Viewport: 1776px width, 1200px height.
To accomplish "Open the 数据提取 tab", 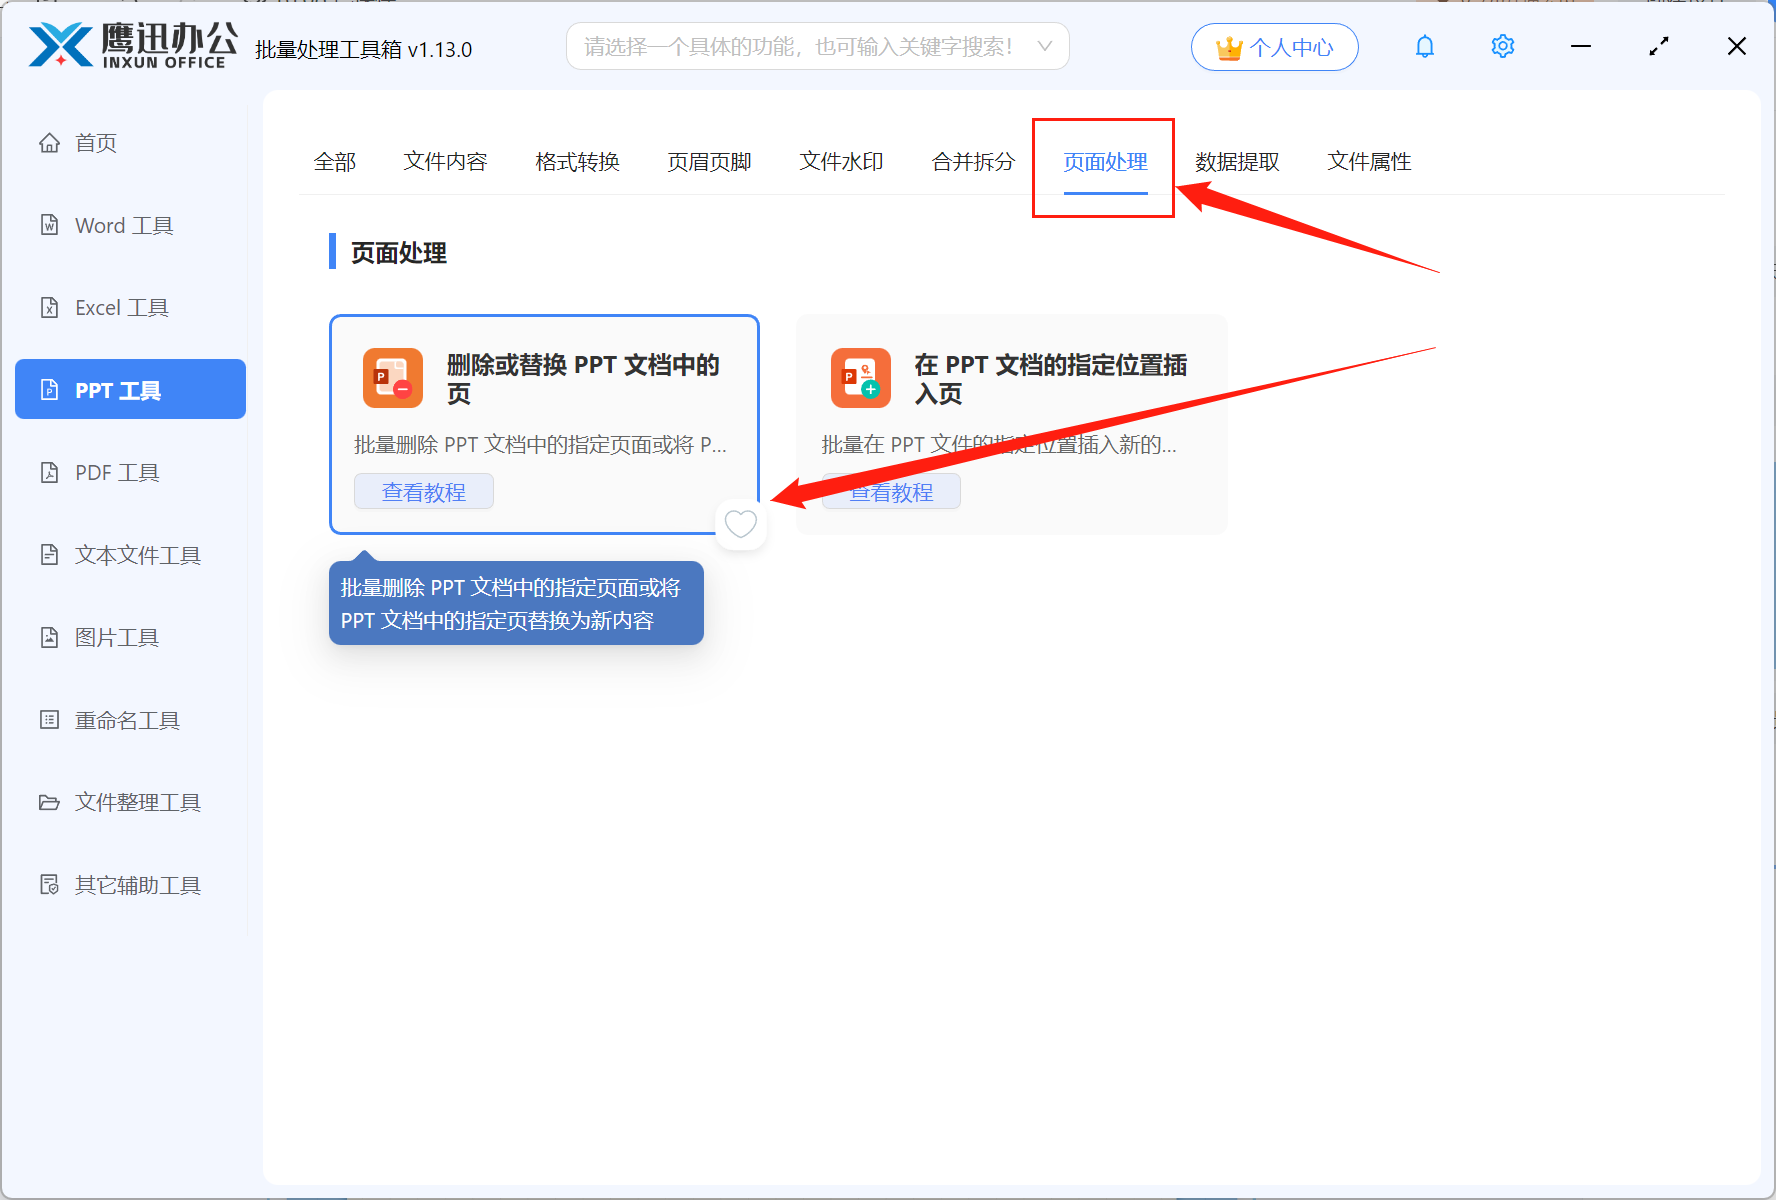I will (x=1237, y=161).
